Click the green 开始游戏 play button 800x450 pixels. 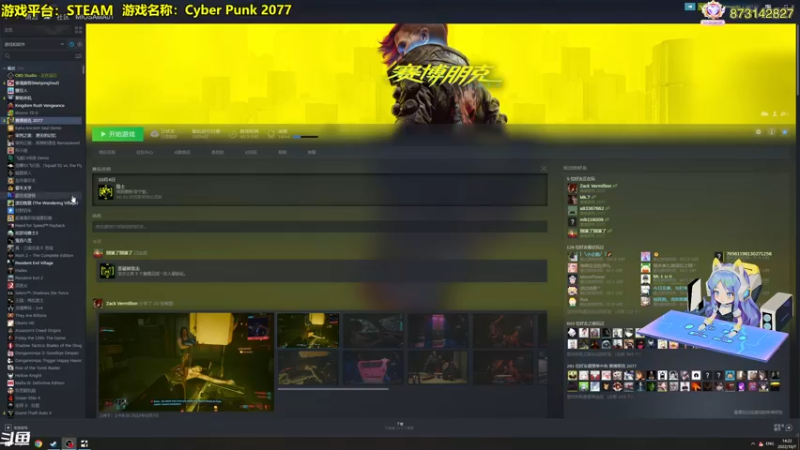point(118,134)
